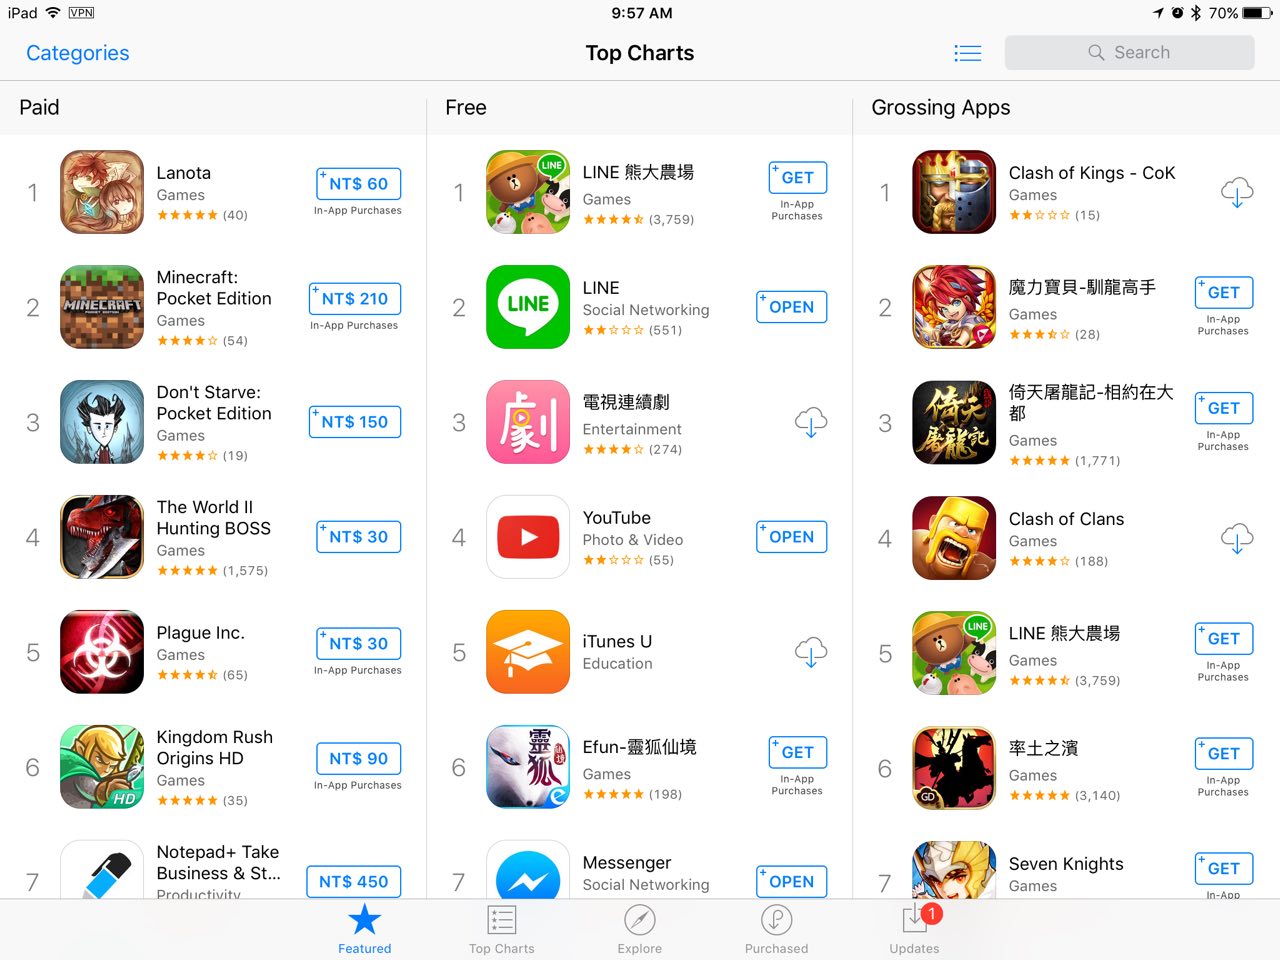The image size is (1280, 960).
Task: Buy Don't Starve for NT$ 150
Action: (355, 422)
